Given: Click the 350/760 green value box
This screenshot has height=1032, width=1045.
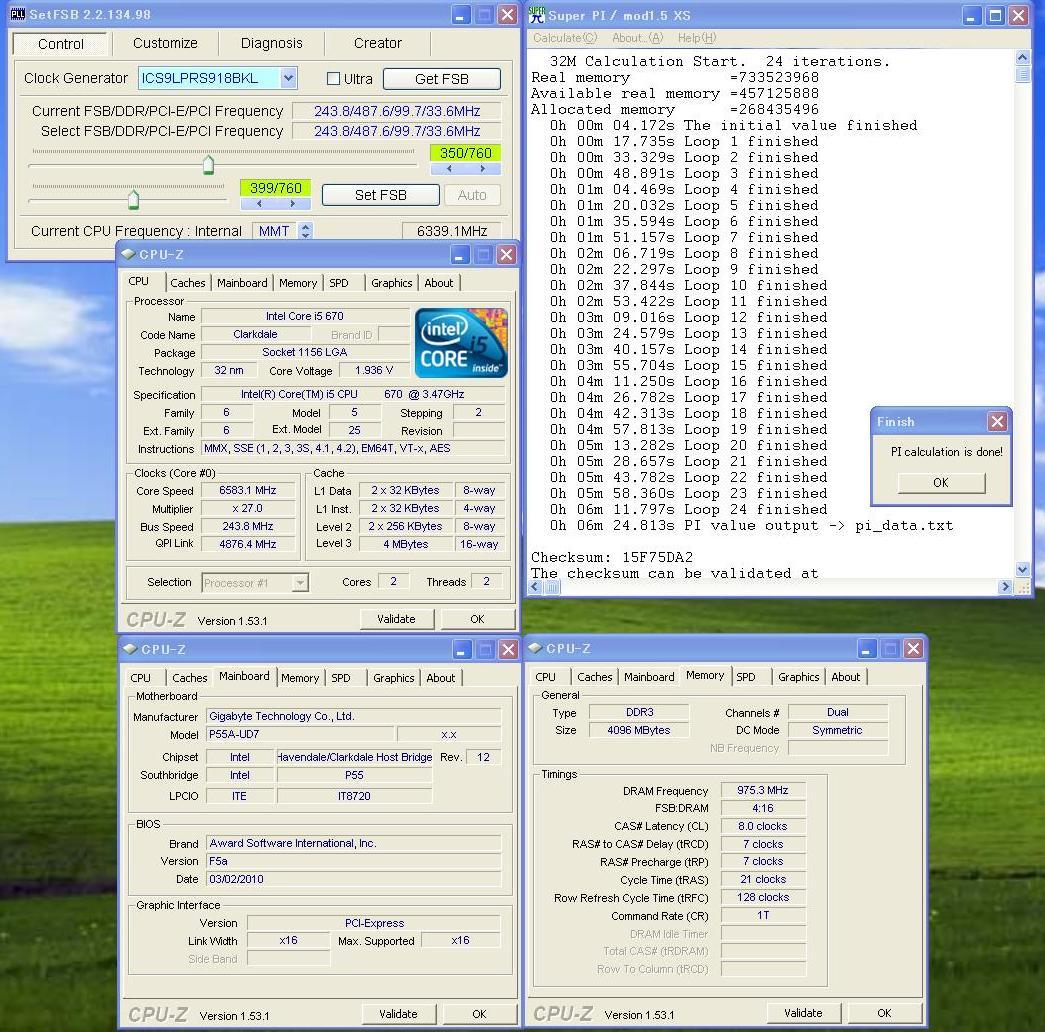Looking at the screenshot, I should point(465,153).
